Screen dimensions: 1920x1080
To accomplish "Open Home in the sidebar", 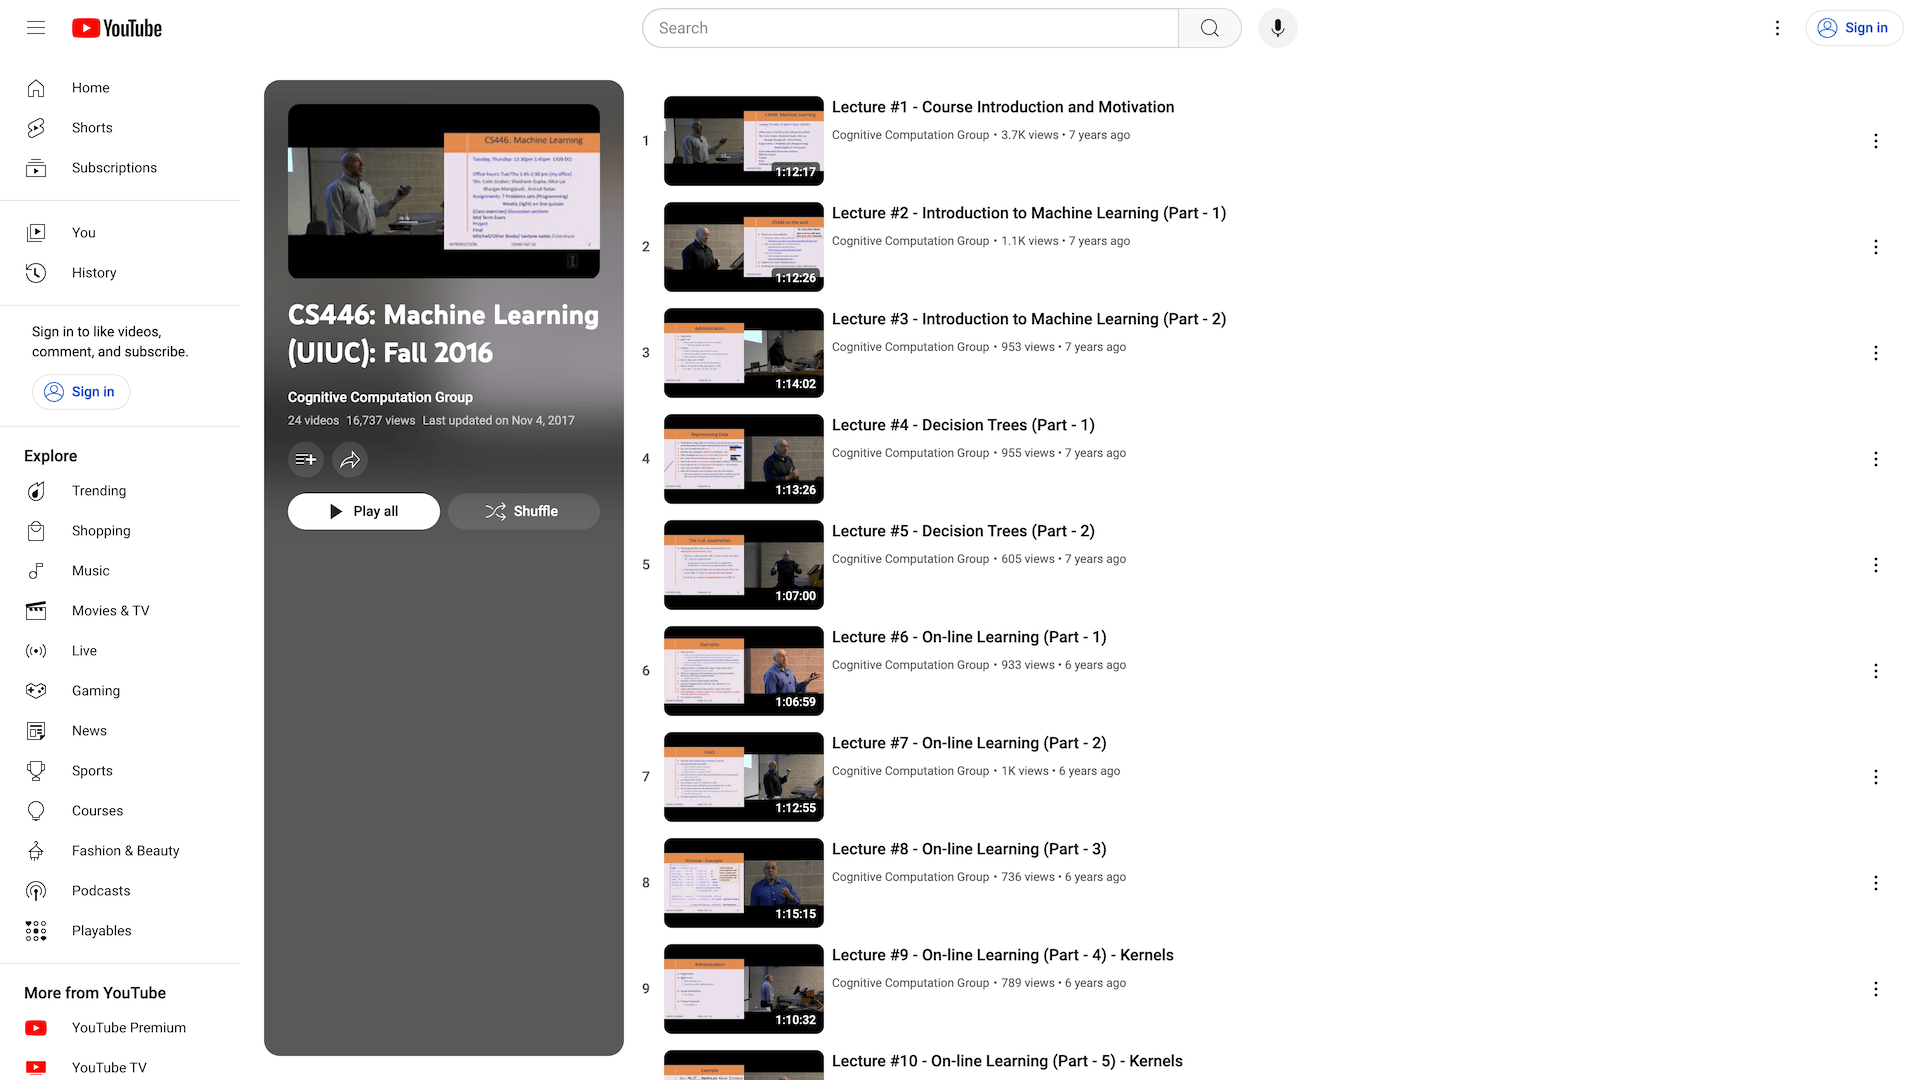I will point(120,88).
